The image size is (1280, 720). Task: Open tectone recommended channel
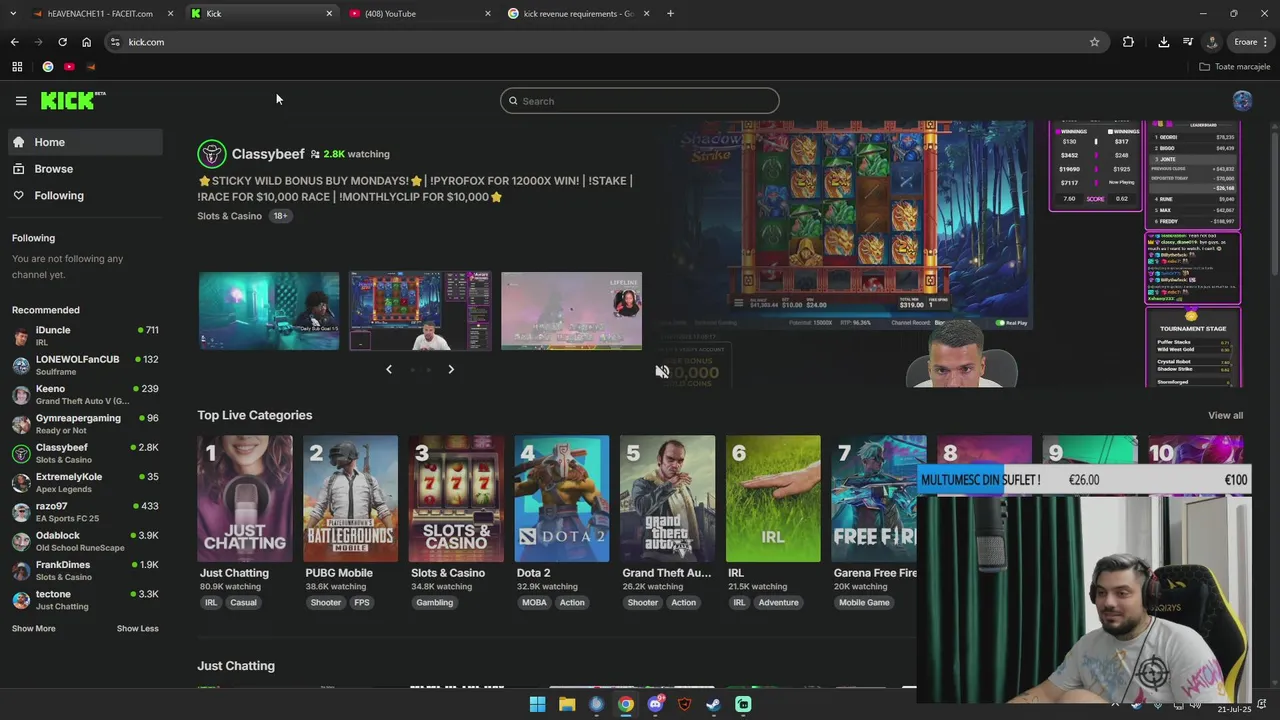tap(85, 600)
